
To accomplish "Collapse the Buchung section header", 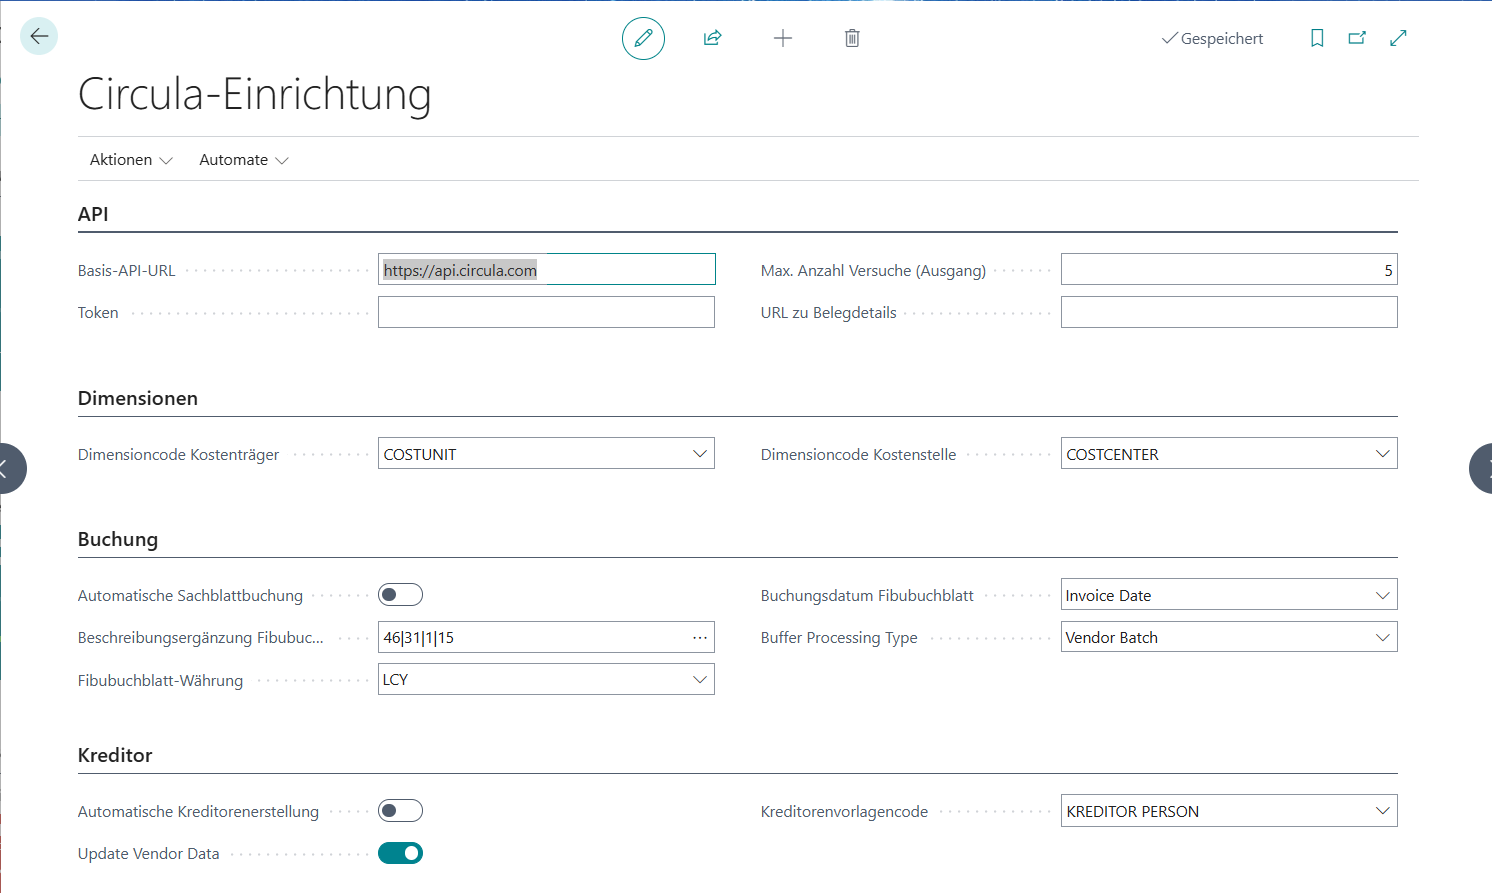I will [x=118, y=539].
